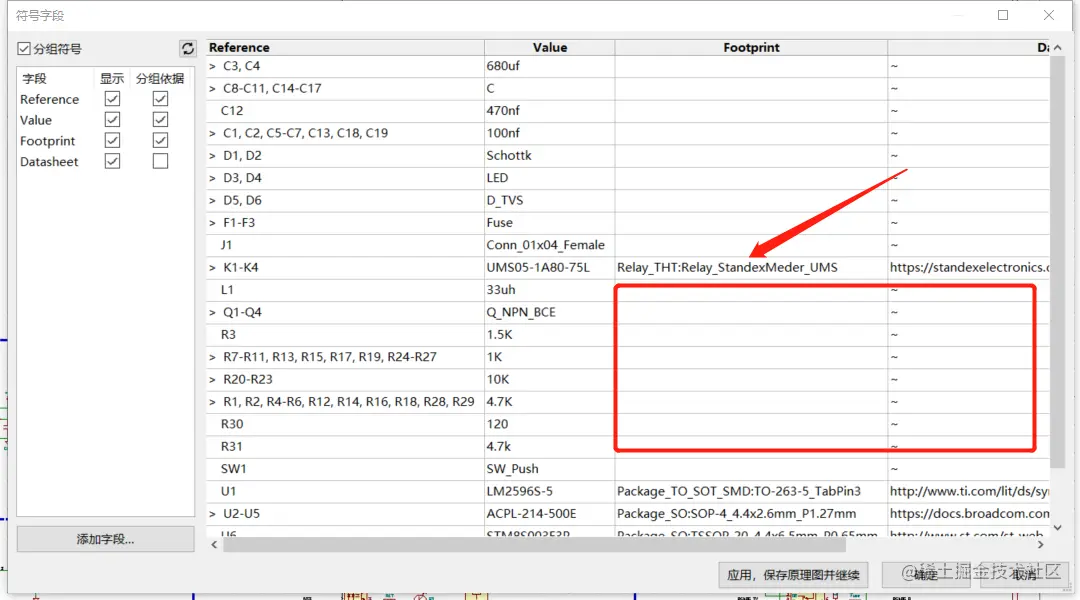This screenshot has height=600, width=1080.
Task: Select the Q_NPN_BCE value cell
Action: (550, 312)
